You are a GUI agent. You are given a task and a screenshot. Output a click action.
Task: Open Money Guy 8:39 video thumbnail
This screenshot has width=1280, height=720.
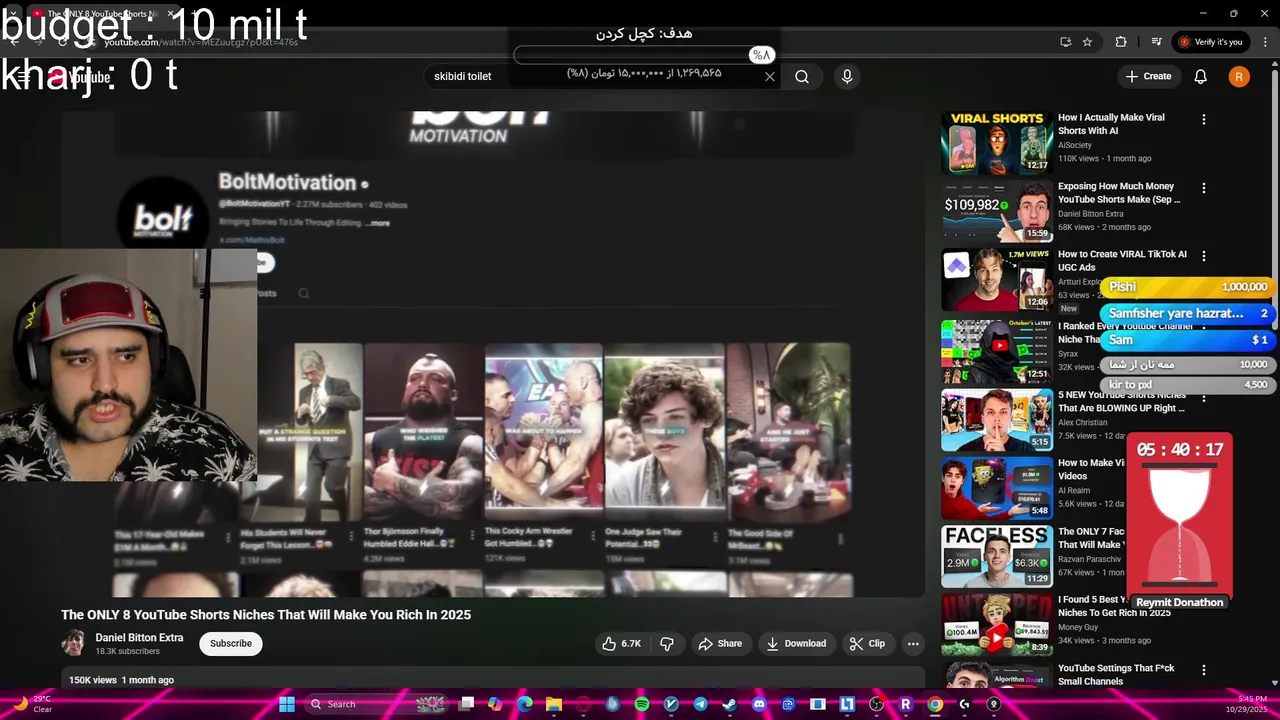pyautogui.click(x=997, y=624)
